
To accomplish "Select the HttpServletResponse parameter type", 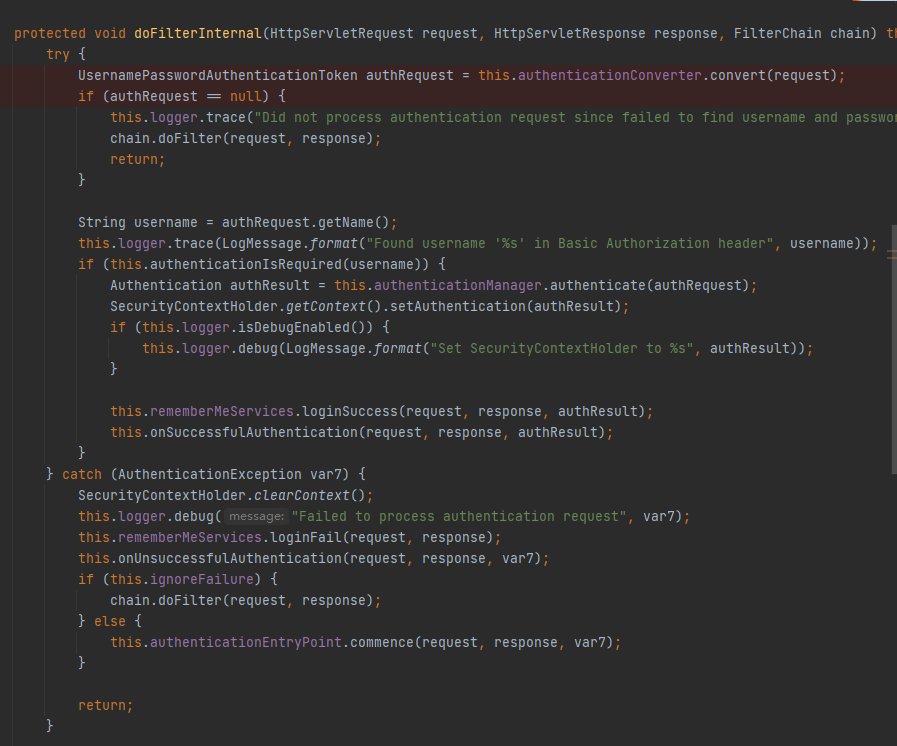I will coord(569,33).
